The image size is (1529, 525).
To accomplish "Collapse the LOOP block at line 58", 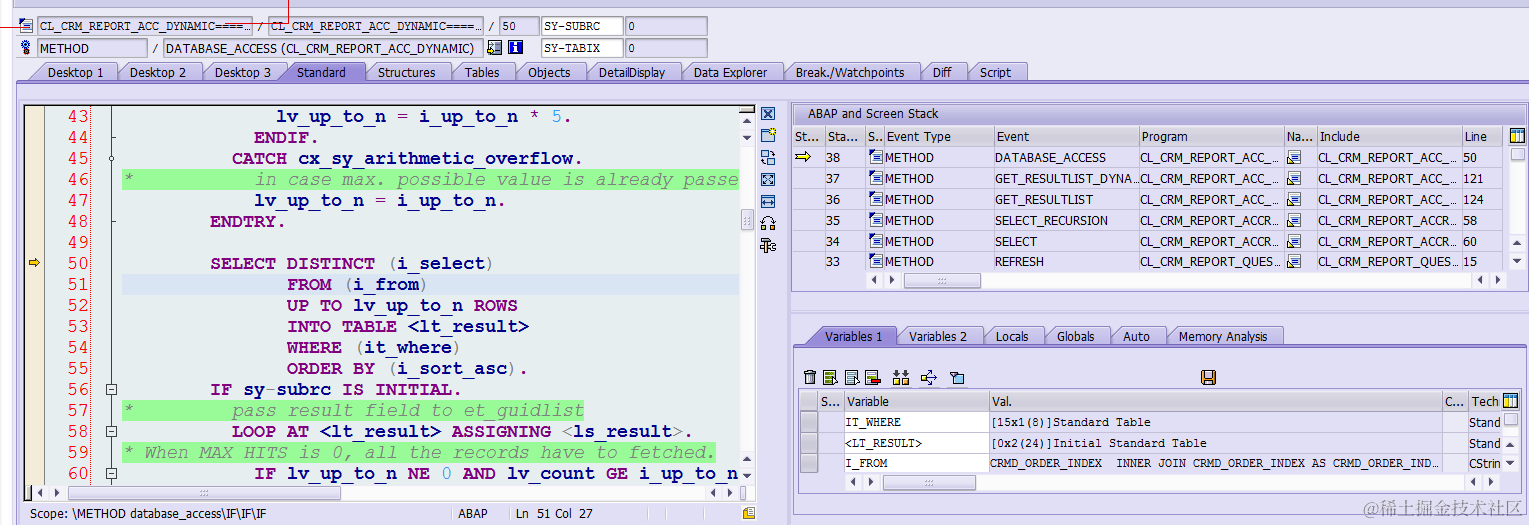I will 111,432.
